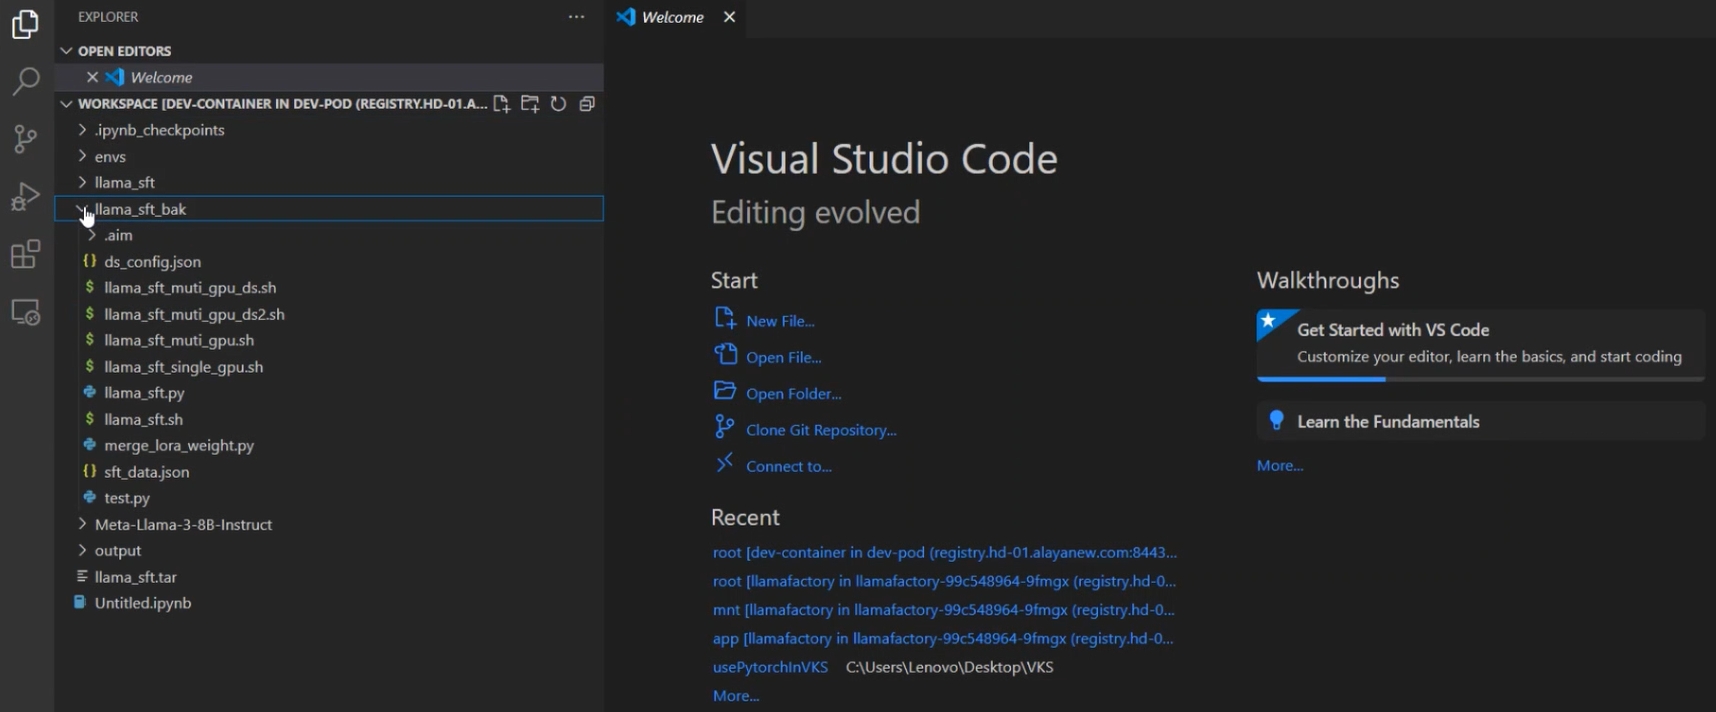Open Get Started with VS Code walkthrough
The width and height of the screenshot is (1716, 712).
pos(1480,345)
